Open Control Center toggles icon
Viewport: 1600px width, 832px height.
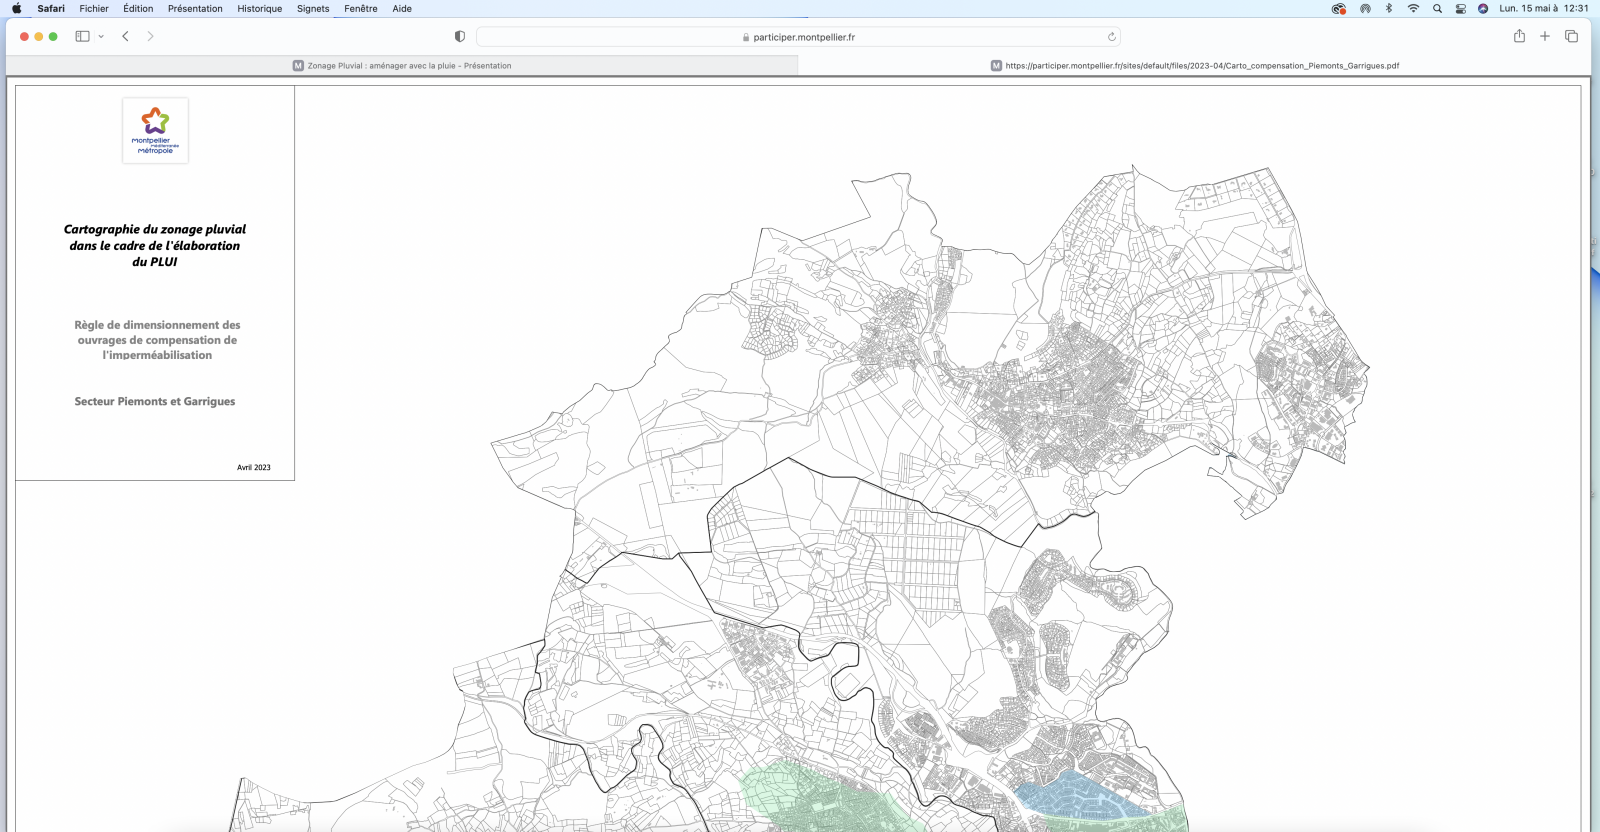(x=1461, y=8)
